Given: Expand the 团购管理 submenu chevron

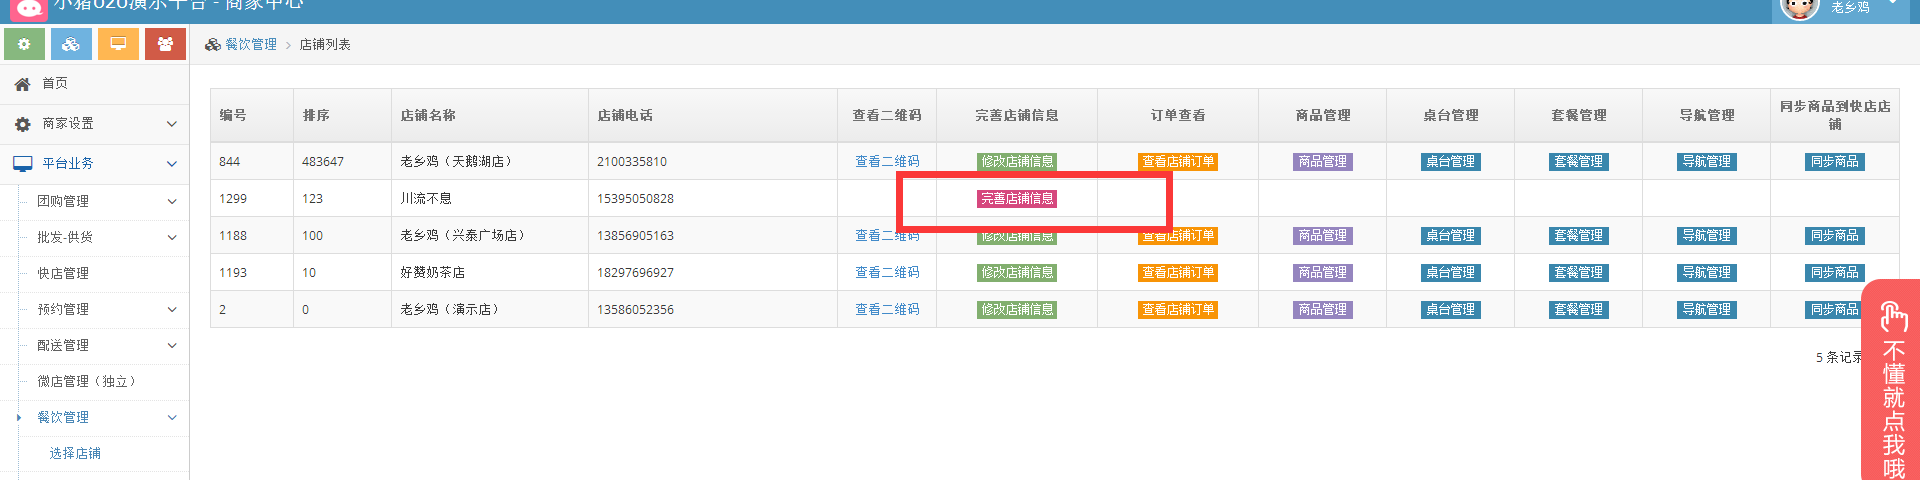Looking at the screenshot, I should pos(172,202).
